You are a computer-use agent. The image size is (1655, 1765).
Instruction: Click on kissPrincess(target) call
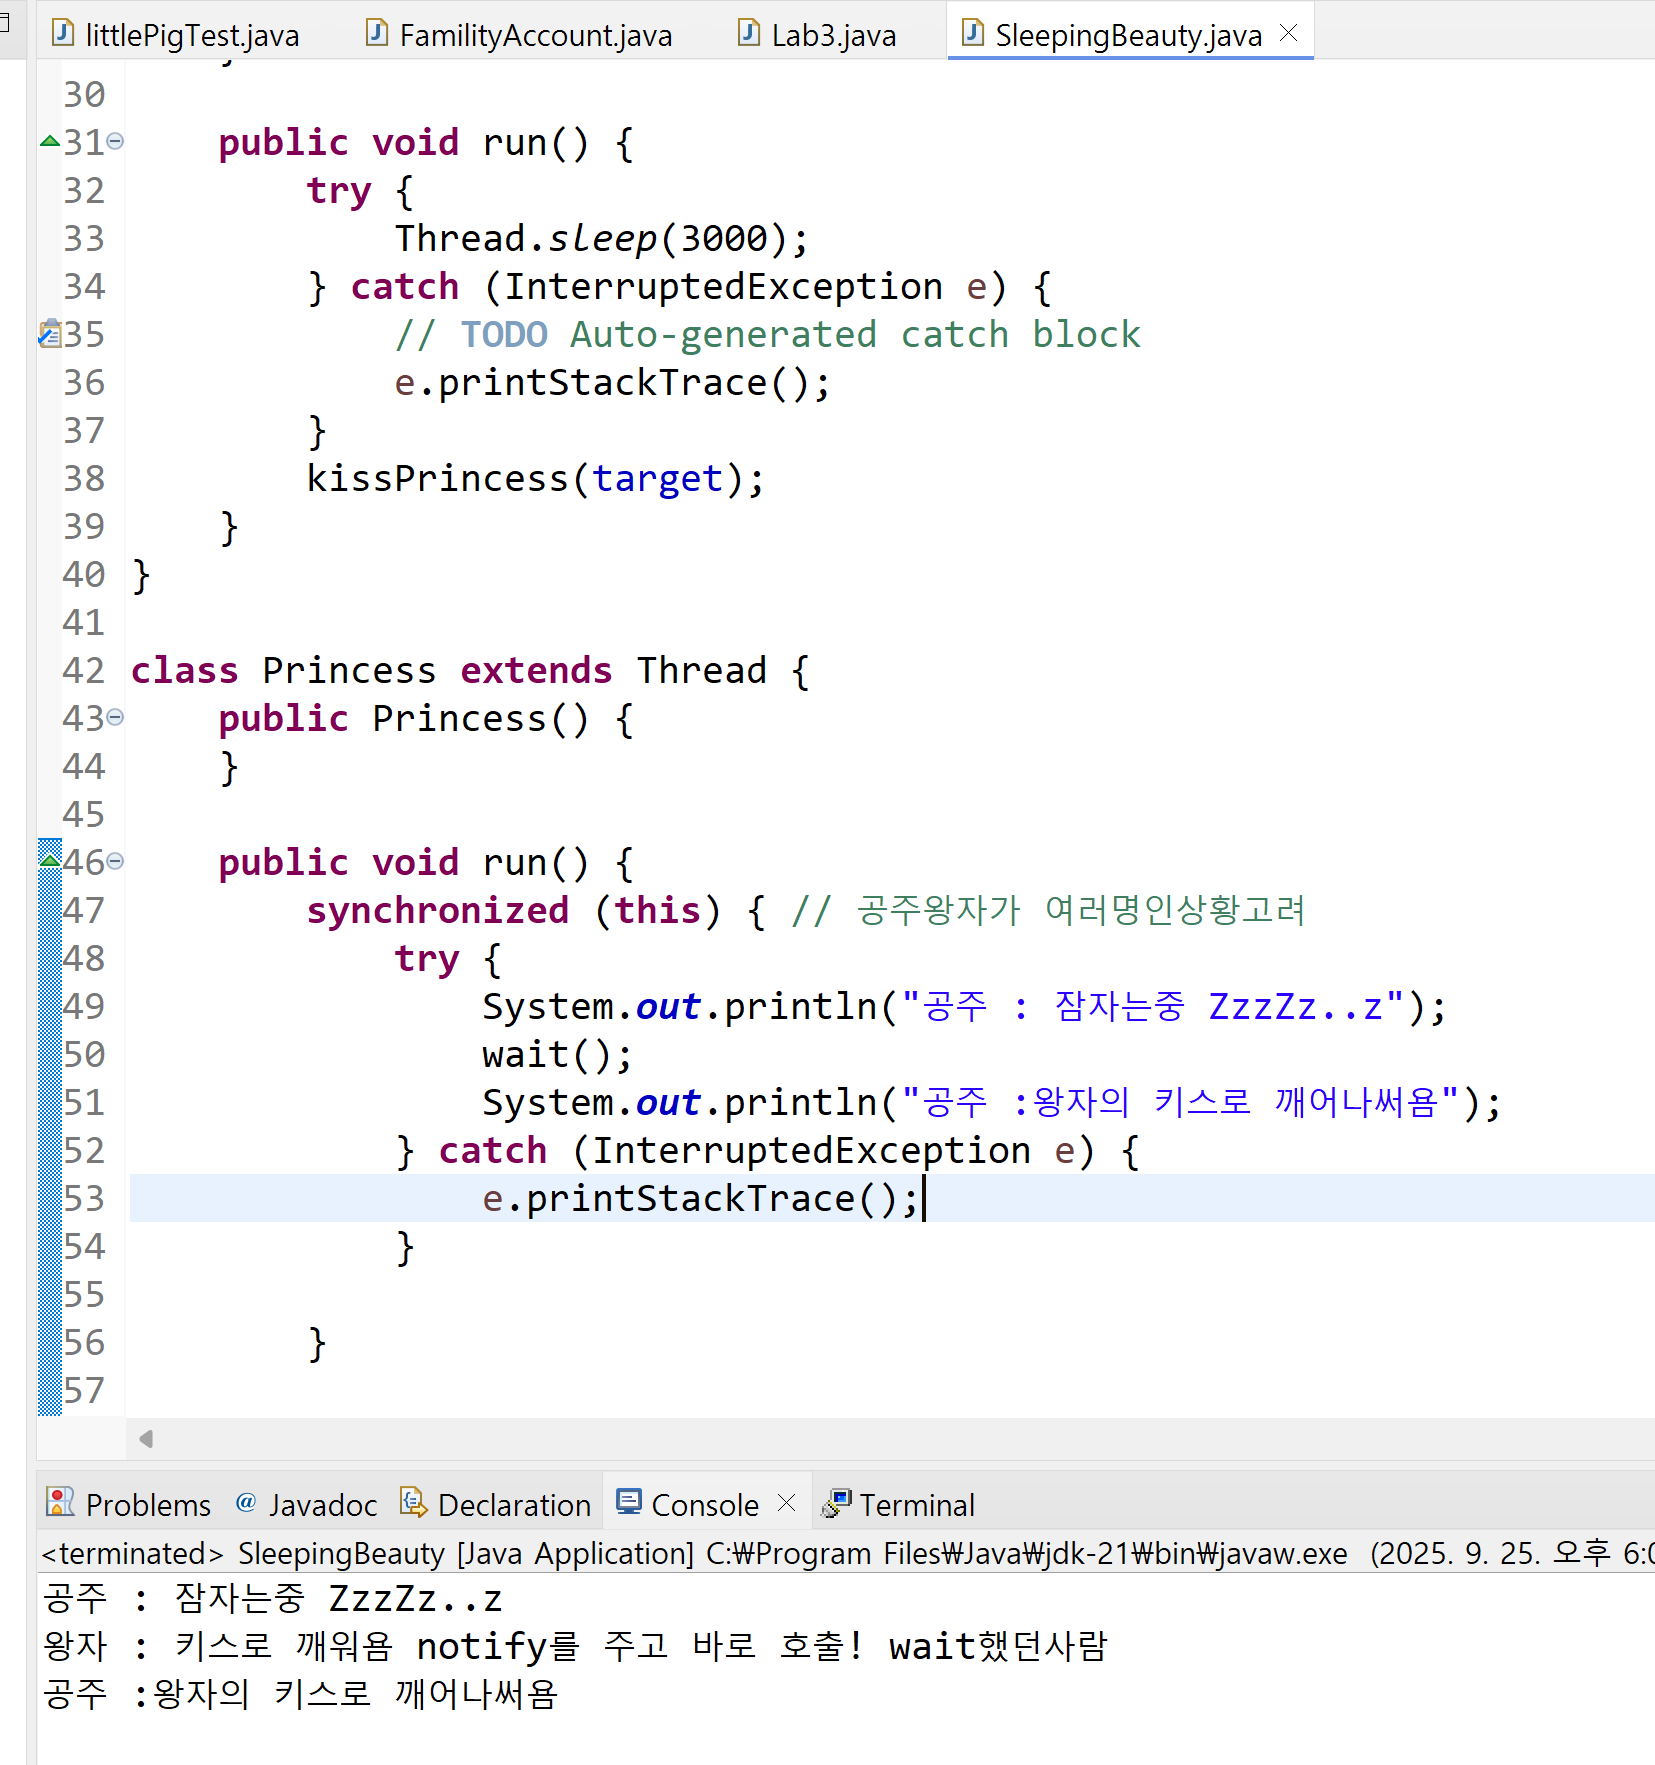(535, 478)
